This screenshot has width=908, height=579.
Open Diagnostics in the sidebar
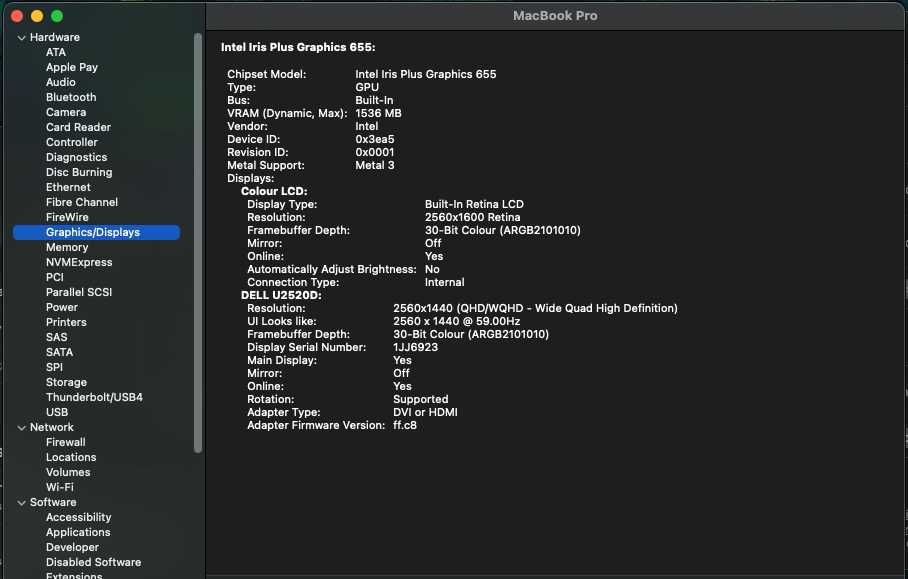[x=76, y=157]
